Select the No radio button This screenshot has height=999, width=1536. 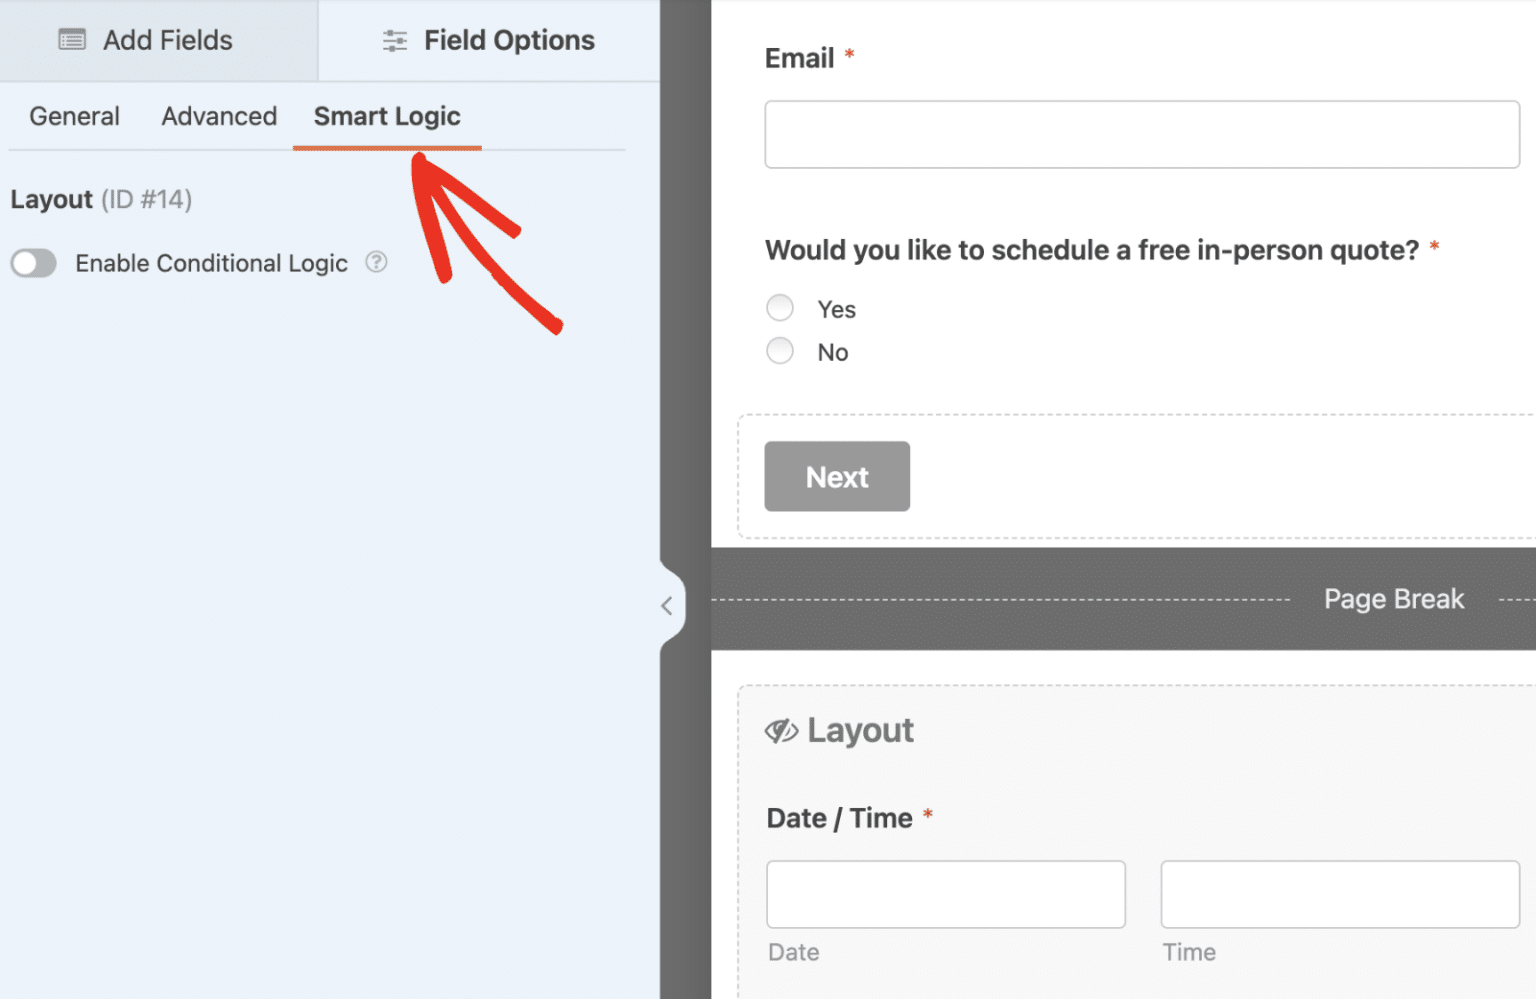(779, 350)
